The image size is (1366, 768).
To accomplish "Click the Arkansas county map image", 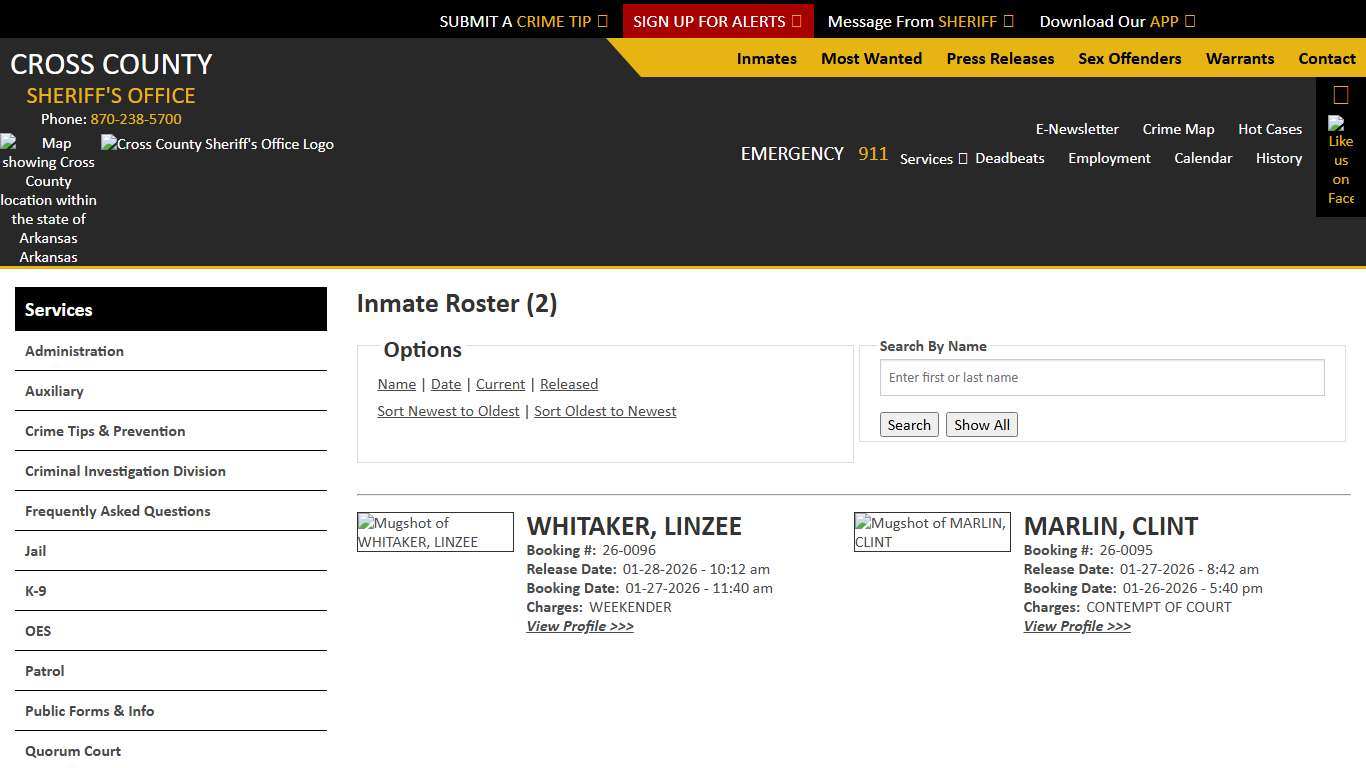I will (48, 199).
